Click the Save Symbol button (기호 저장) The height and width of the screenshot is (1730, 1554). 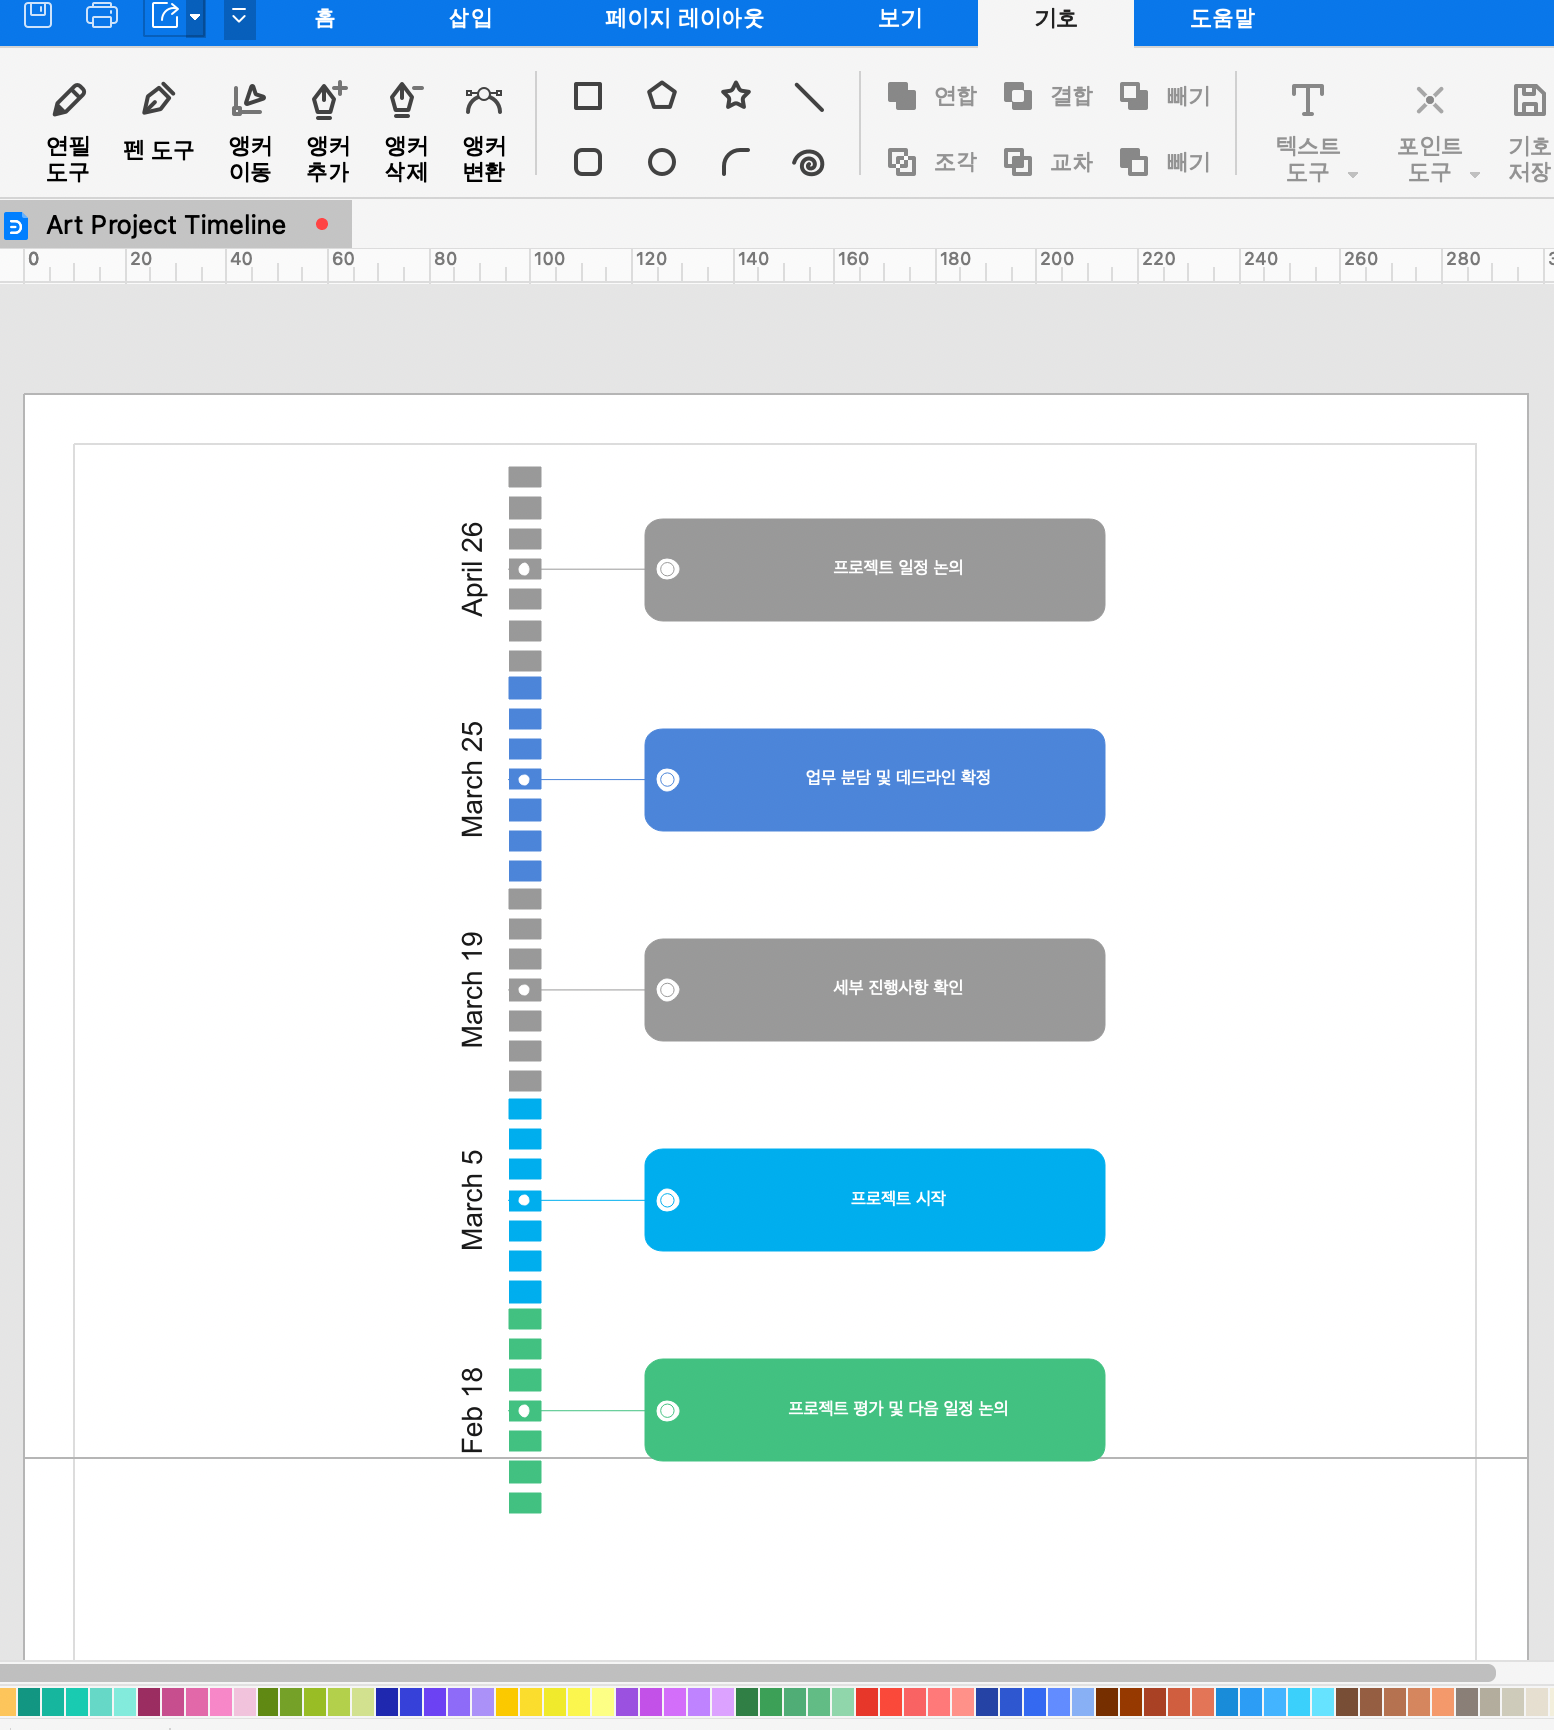(x=1529, y=132)
